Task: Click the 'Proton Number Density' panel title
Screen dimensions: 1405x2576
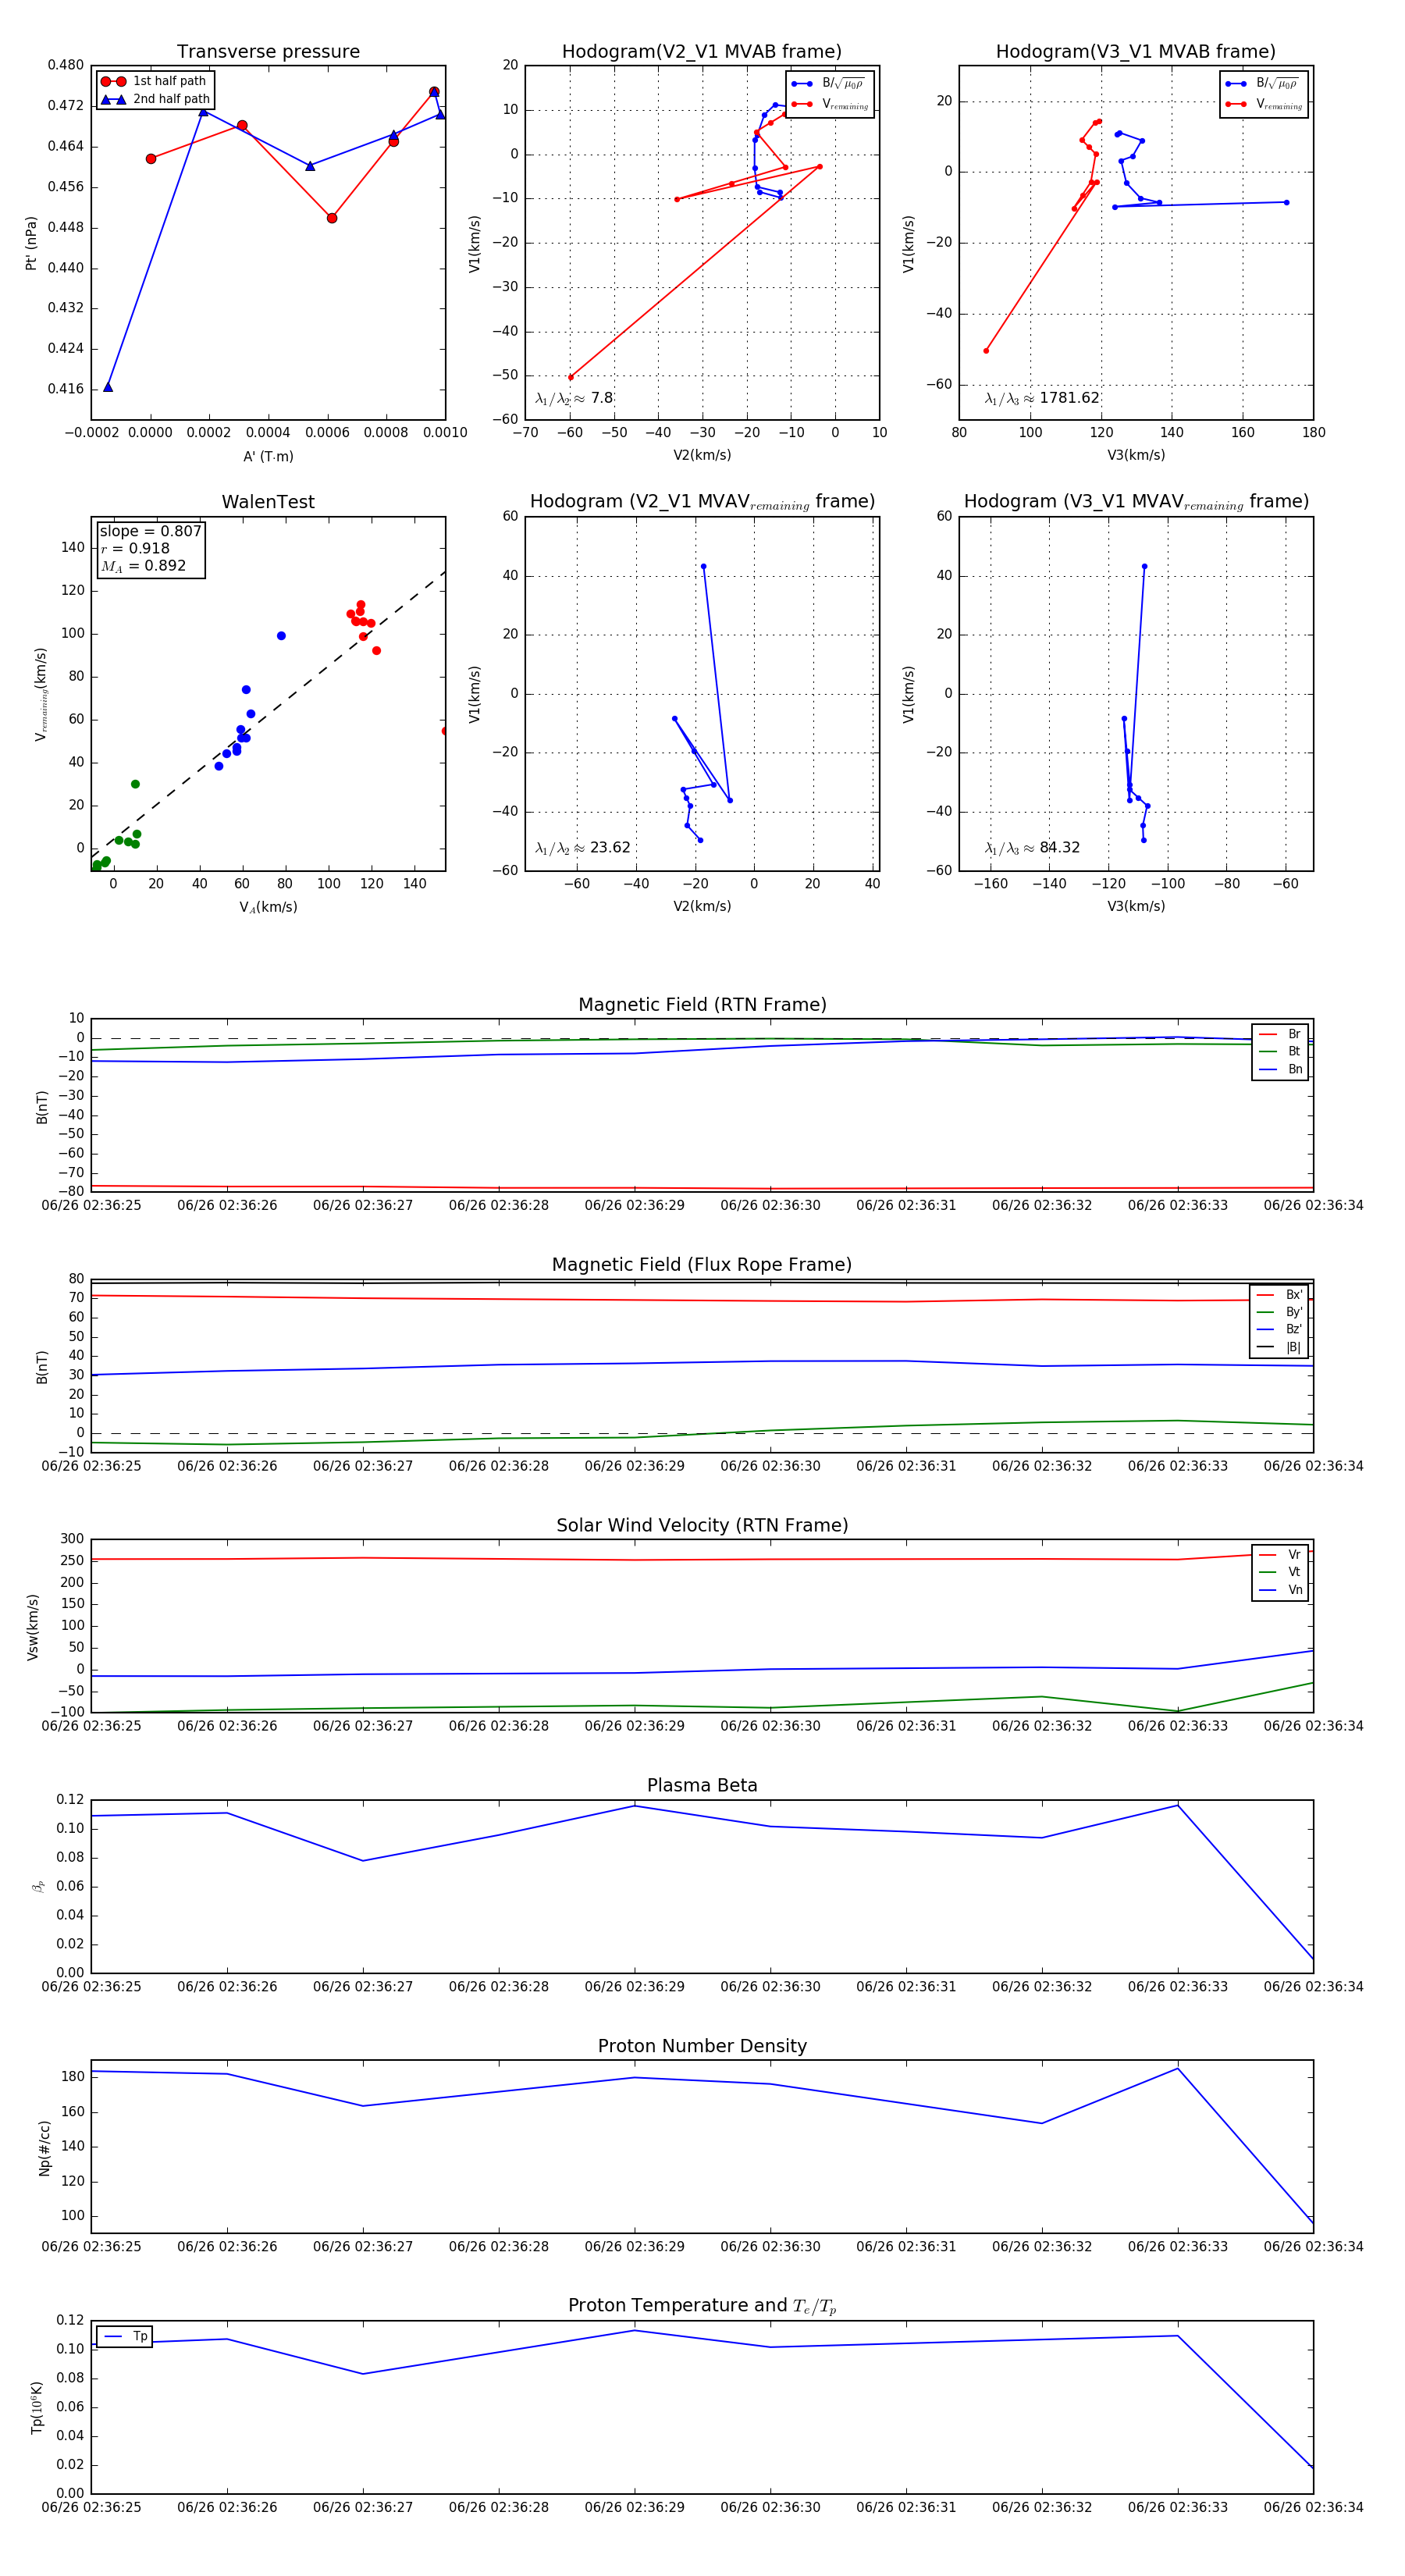Action: 702,2046
